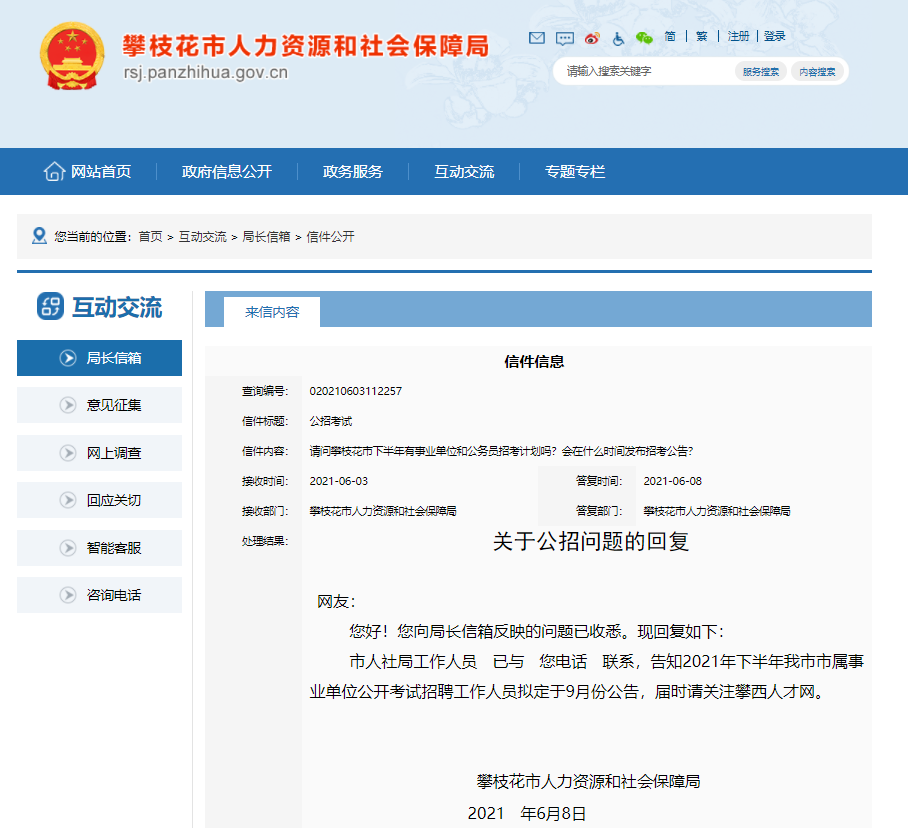Click the national emblem logo
Image resolution: width=908 pixels, height=834 pixels.
70,56
